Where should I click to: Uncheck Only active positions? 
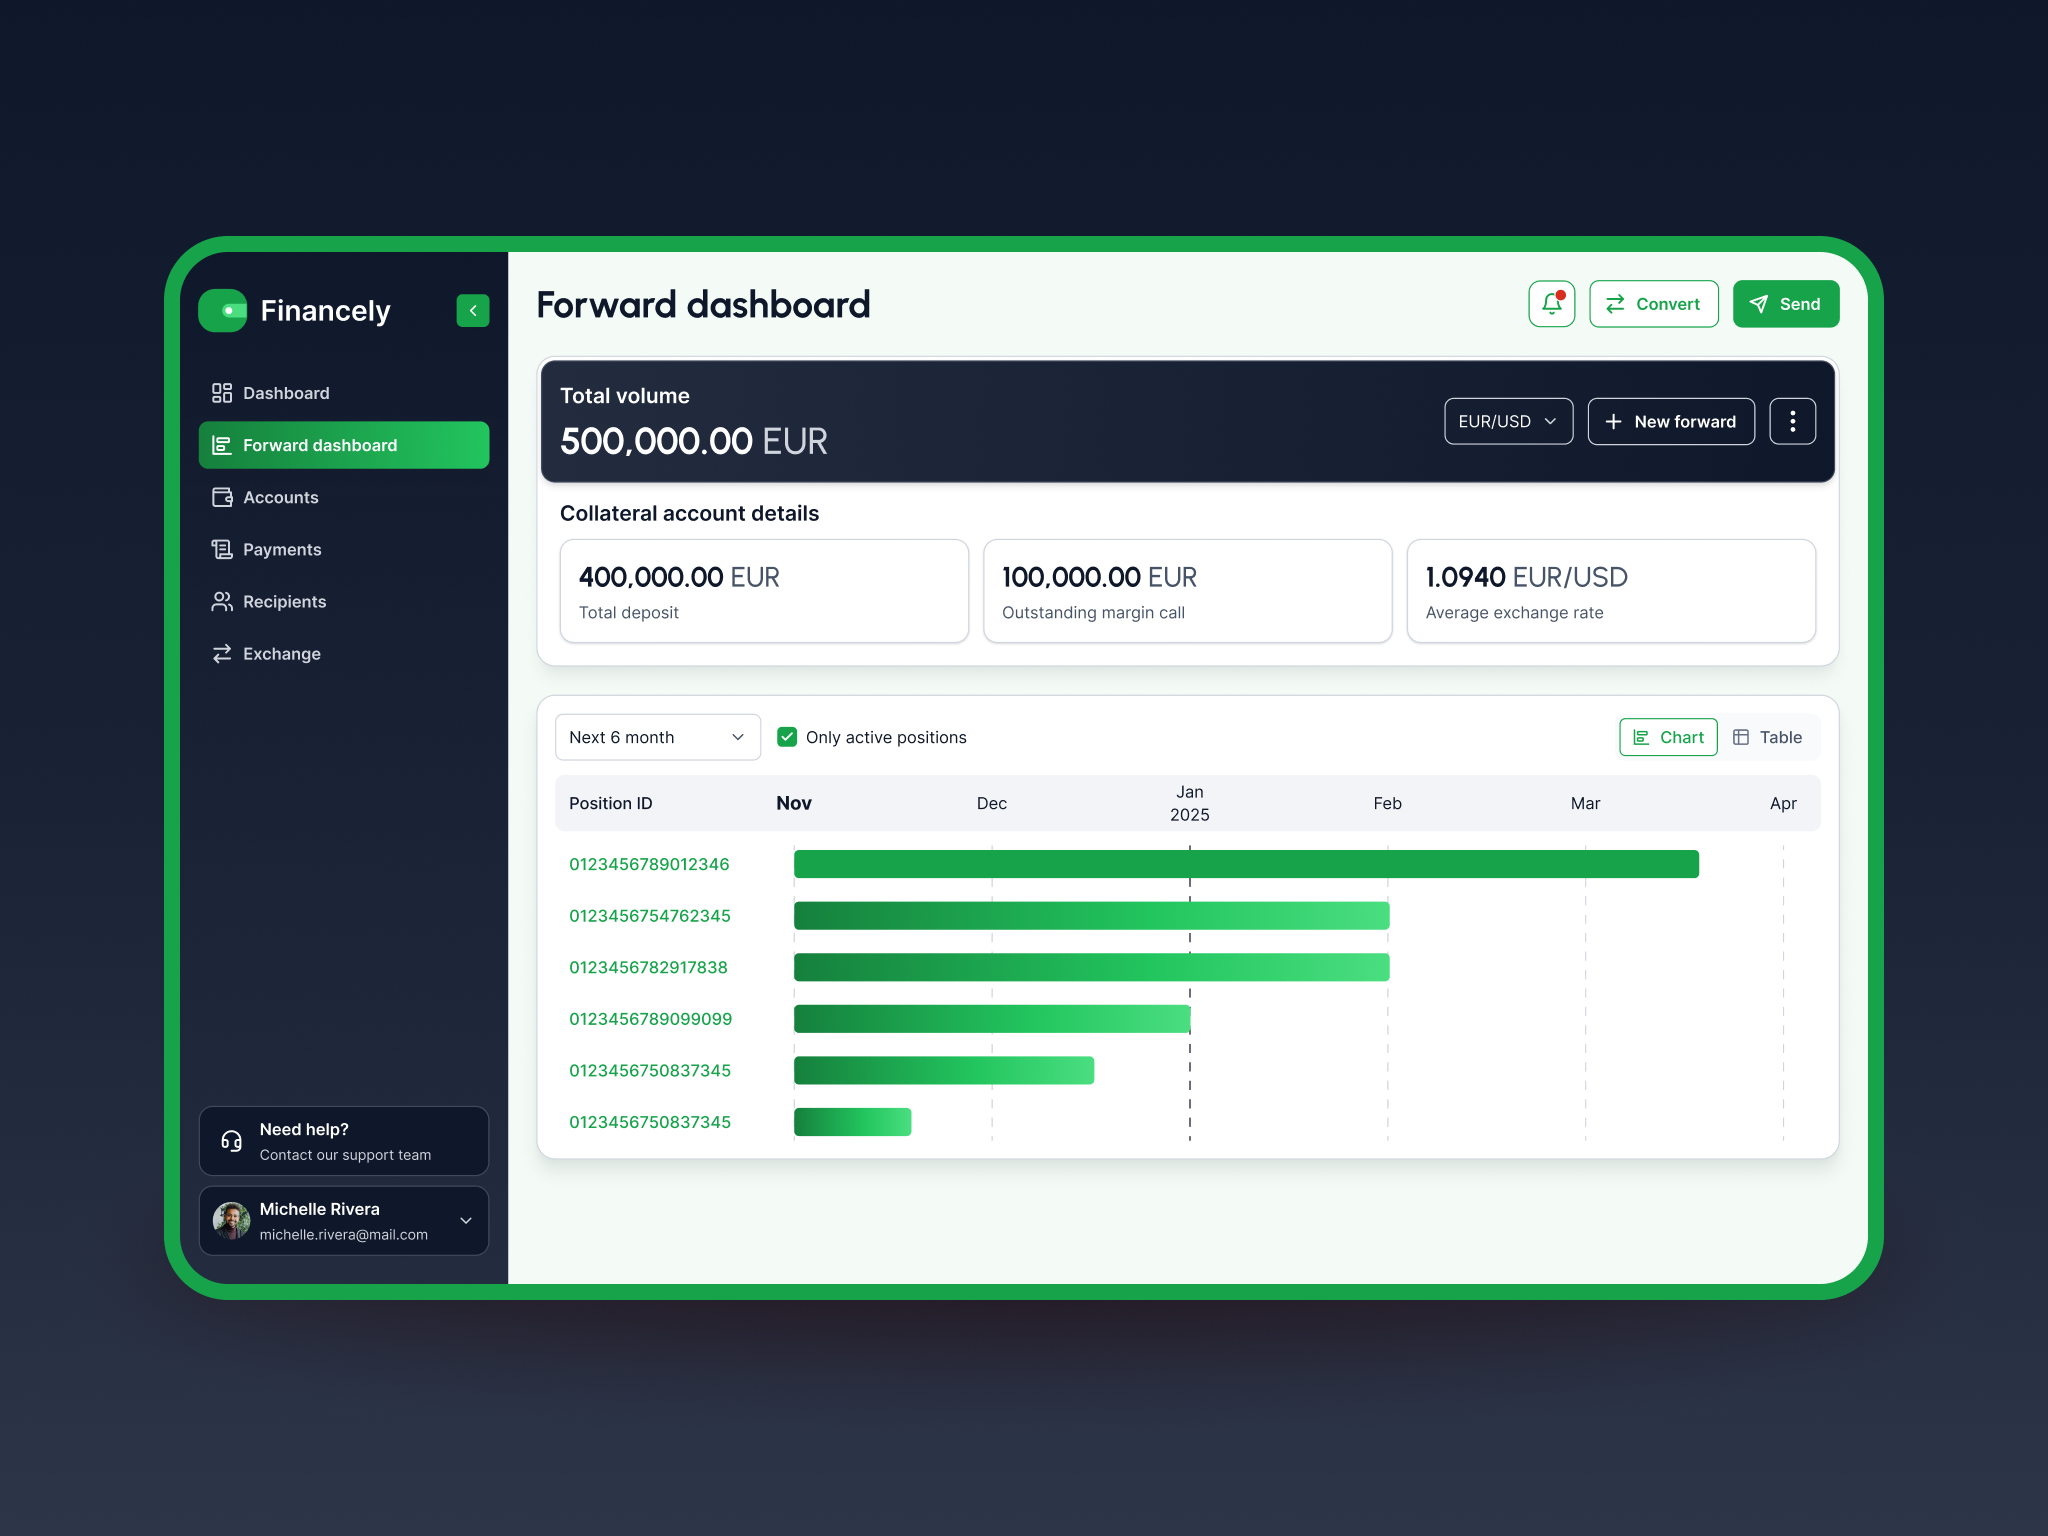click(x=788, y=736)
